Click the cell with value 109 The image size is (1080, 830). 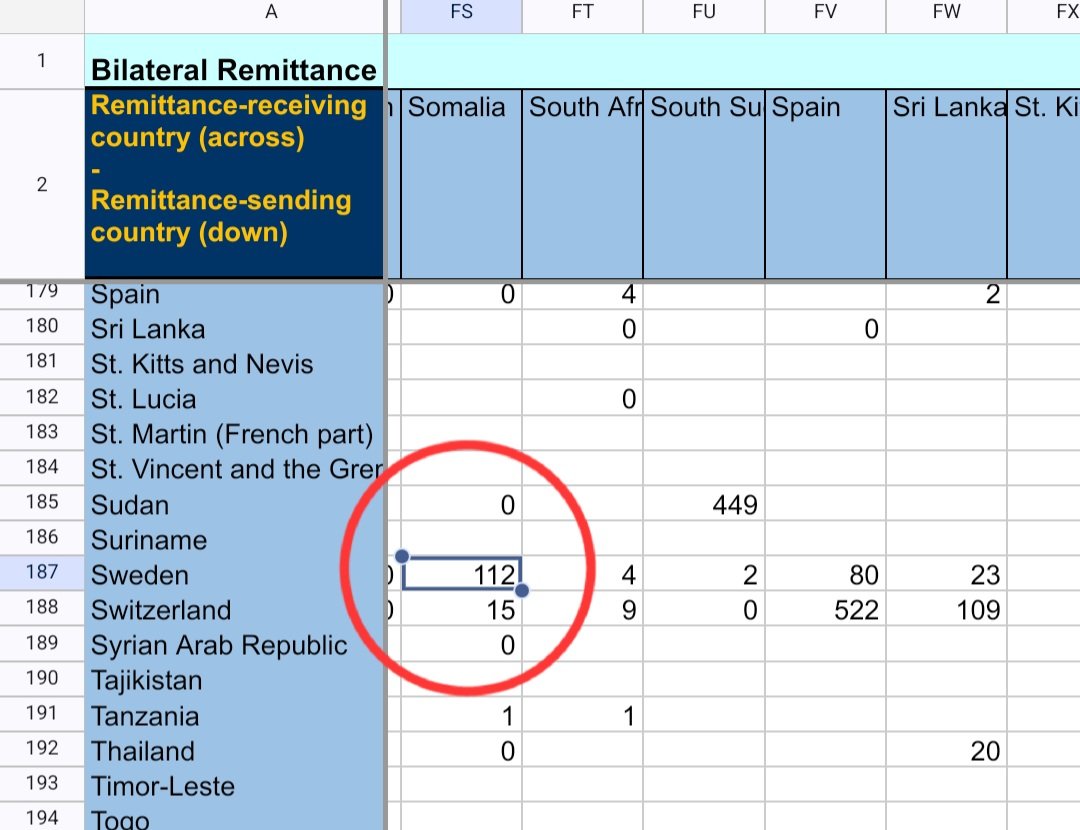(946, 609)
